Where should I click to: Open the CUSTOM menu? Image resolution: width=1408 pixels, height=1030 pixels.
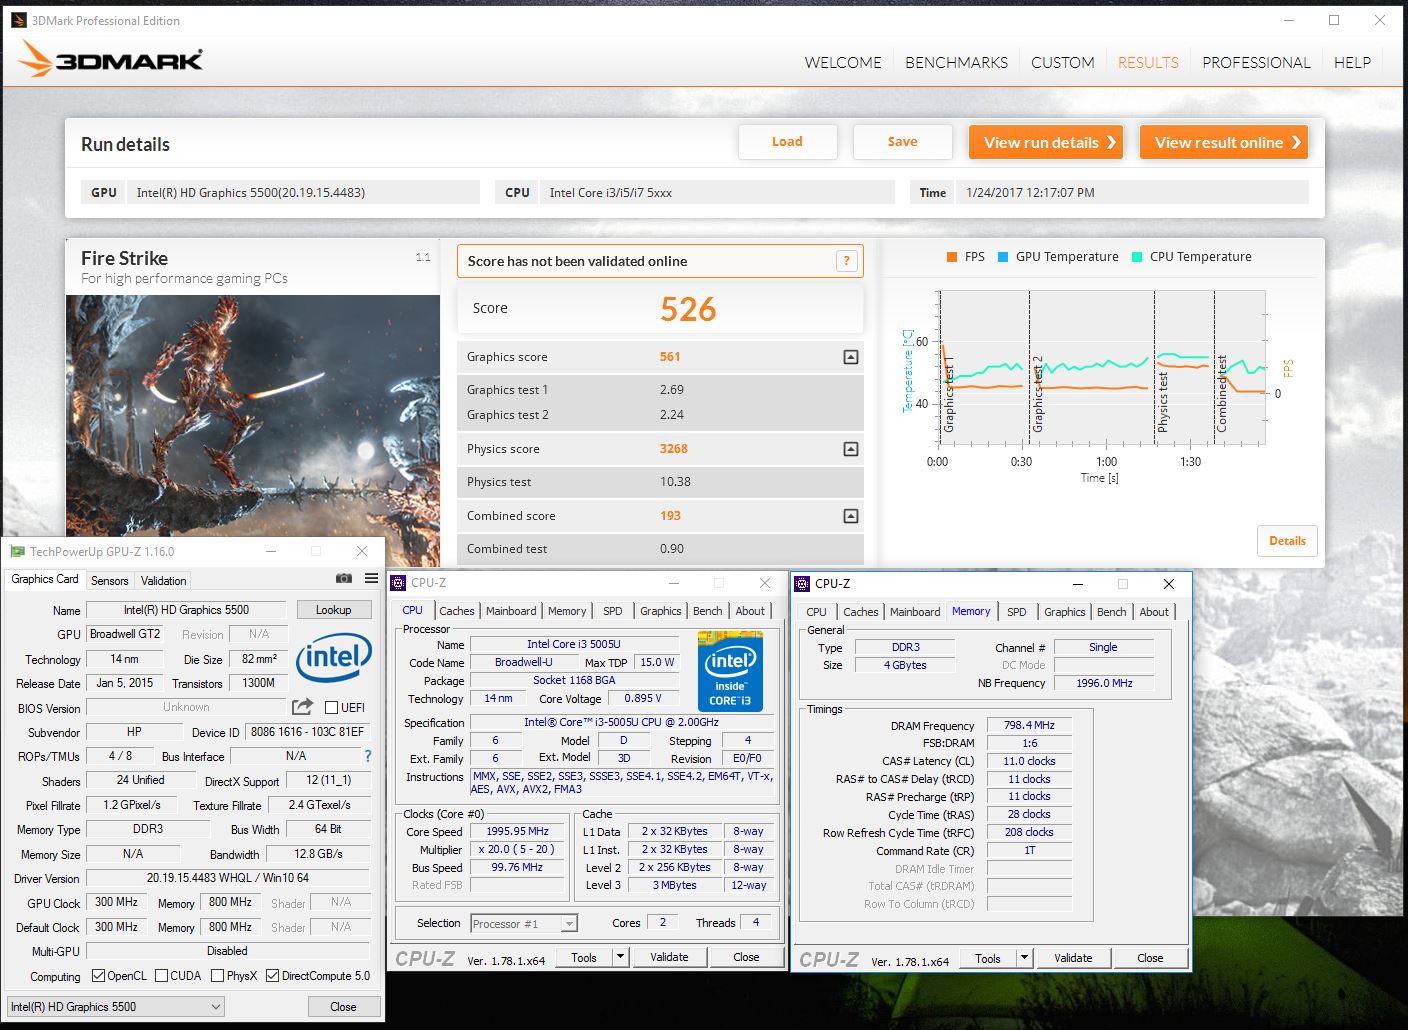(x=1062, y=62)
